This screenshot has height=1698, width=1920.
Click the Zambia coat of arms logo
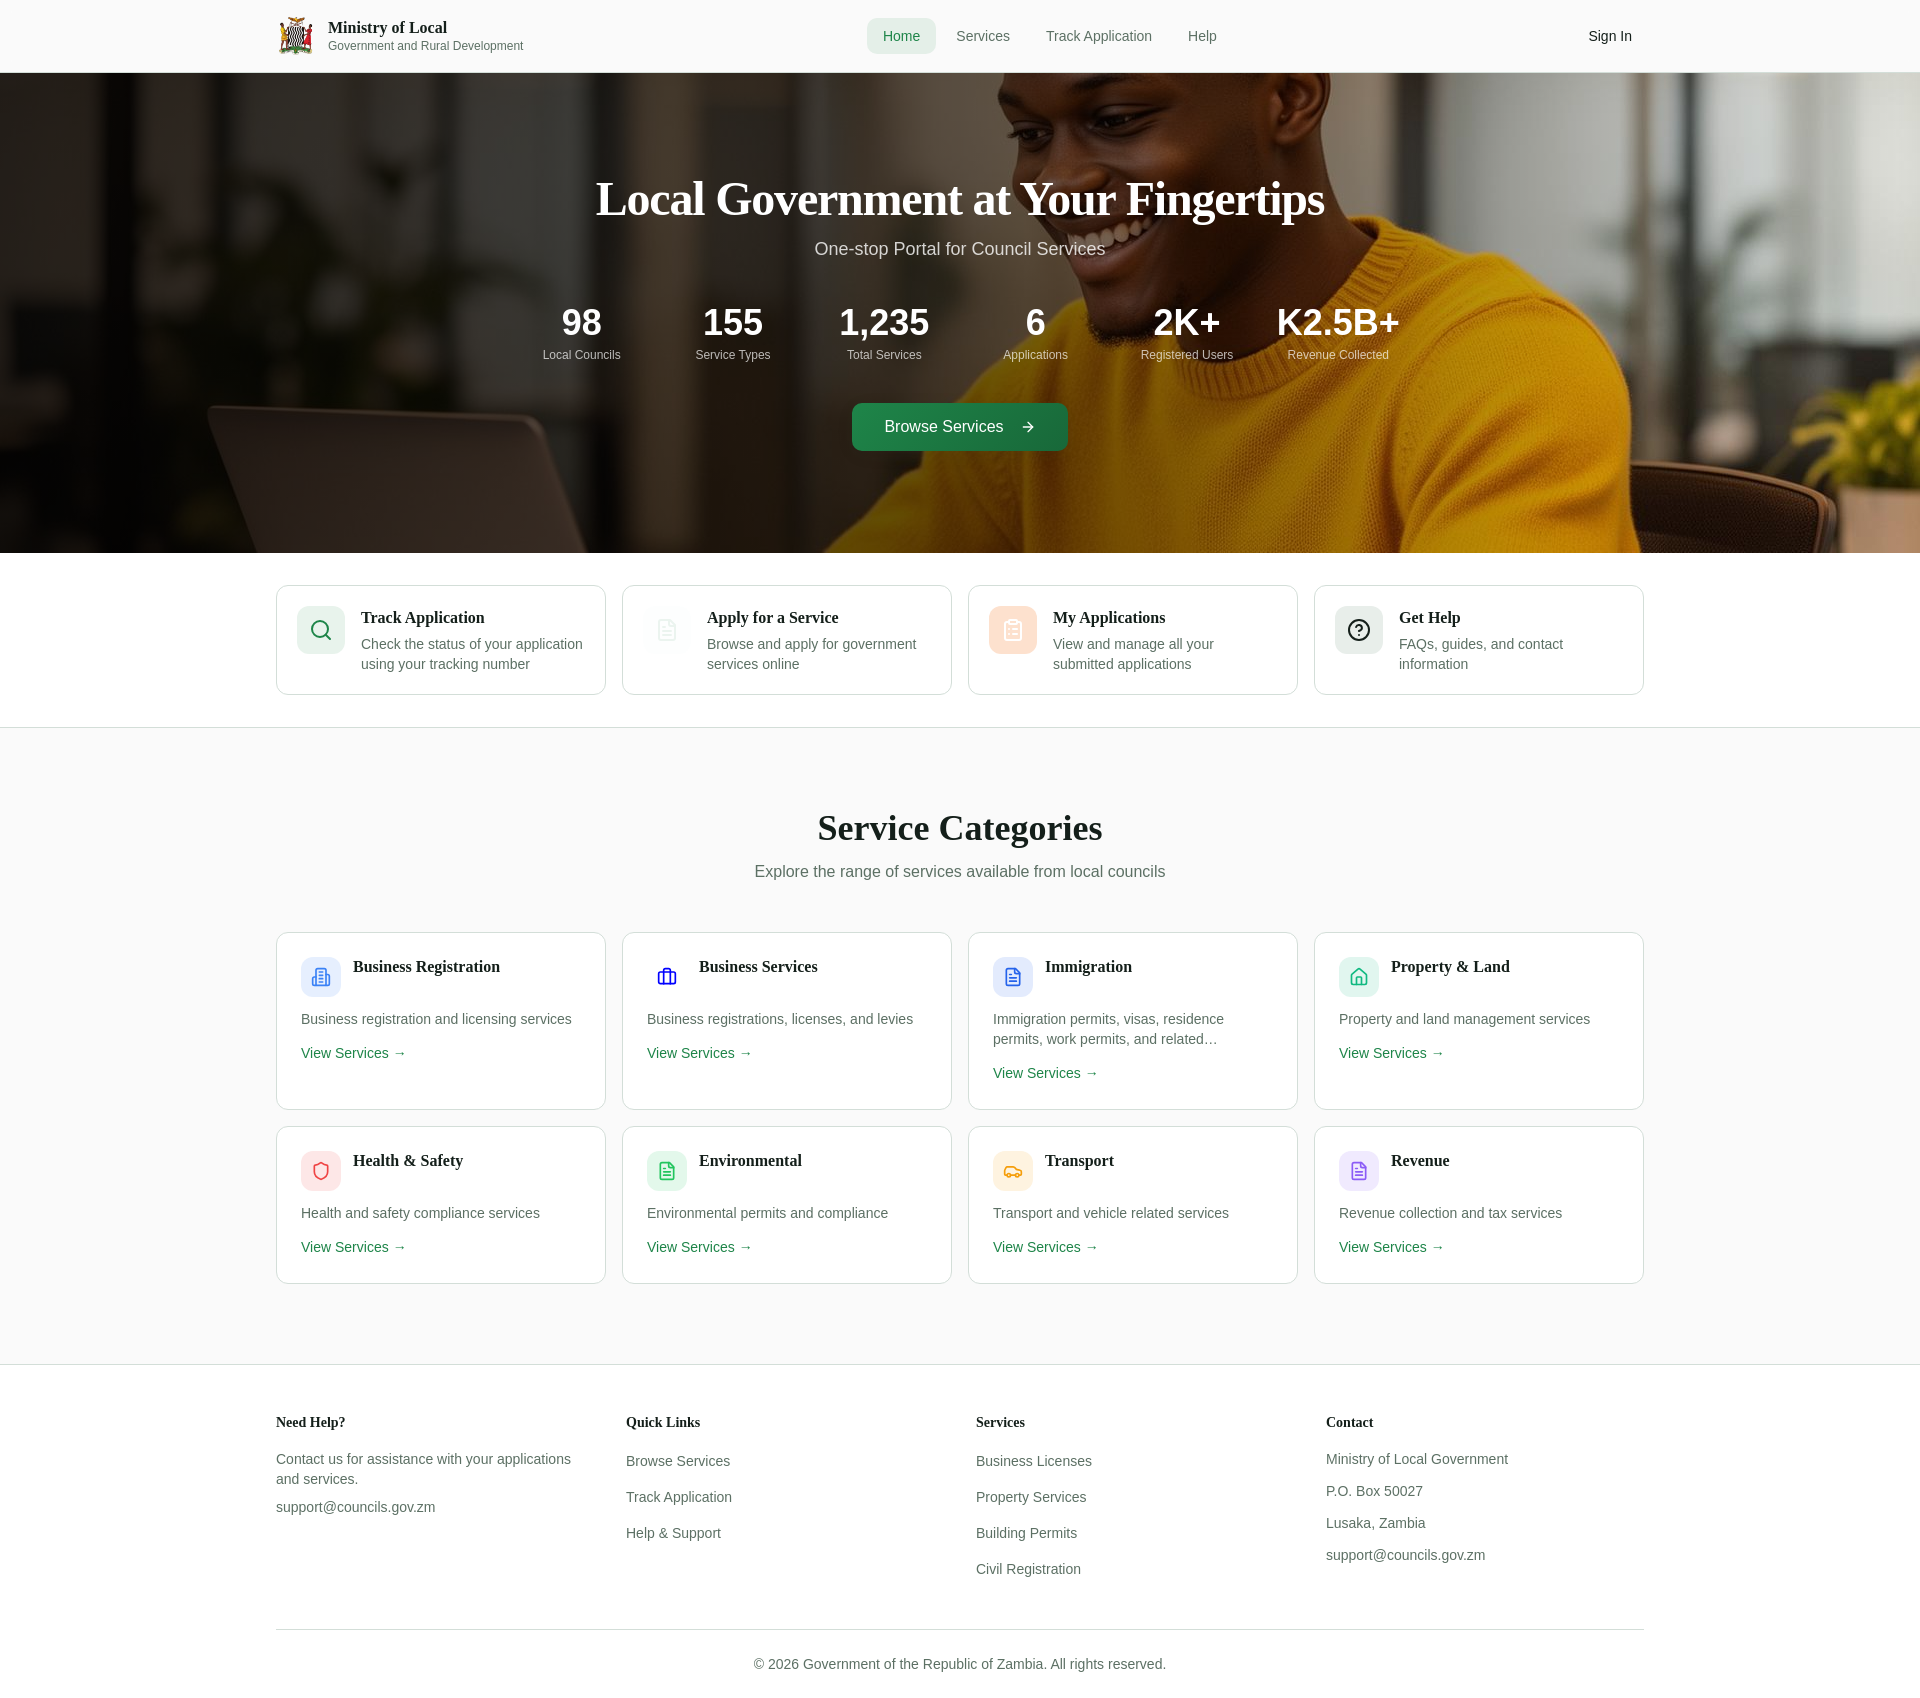tap(296, 36)
